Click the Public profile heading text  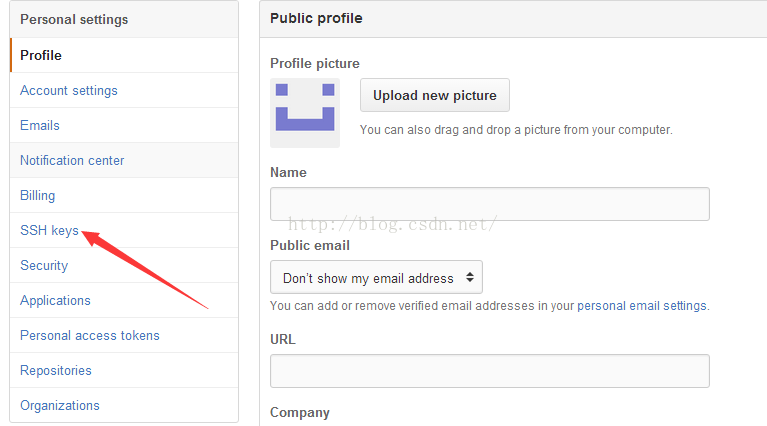pos(316,19)
